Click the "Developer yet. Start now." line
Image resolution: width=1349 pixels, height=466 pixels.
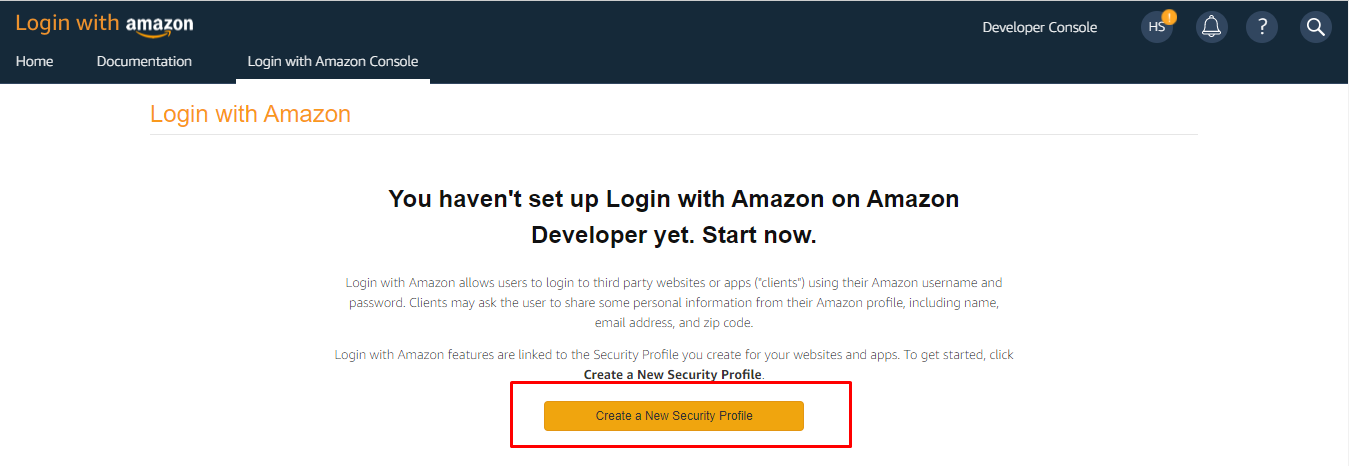(x=673, y=236)
